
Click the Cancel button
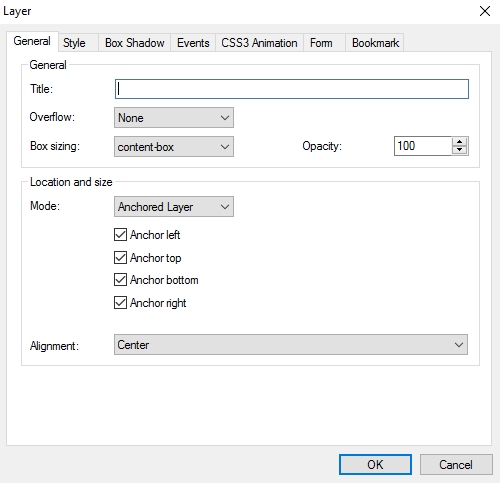[456, 464]
